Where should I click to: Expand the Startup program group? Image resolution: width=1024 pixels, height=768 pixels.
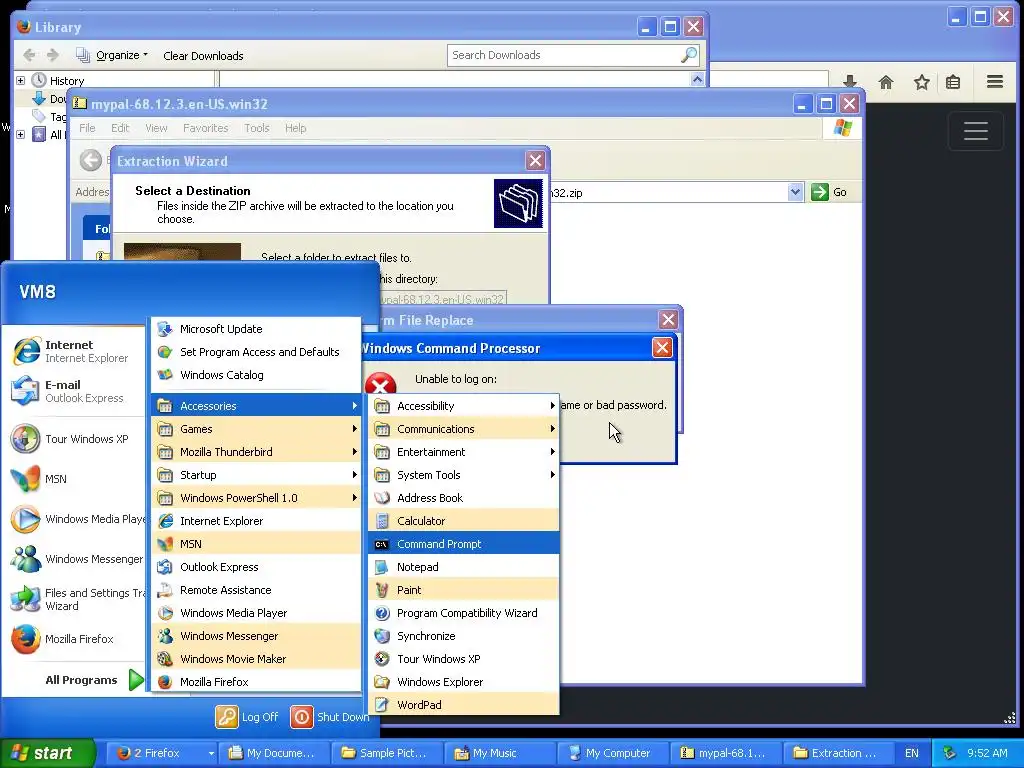pyautogui.click(x=256, y=475)
